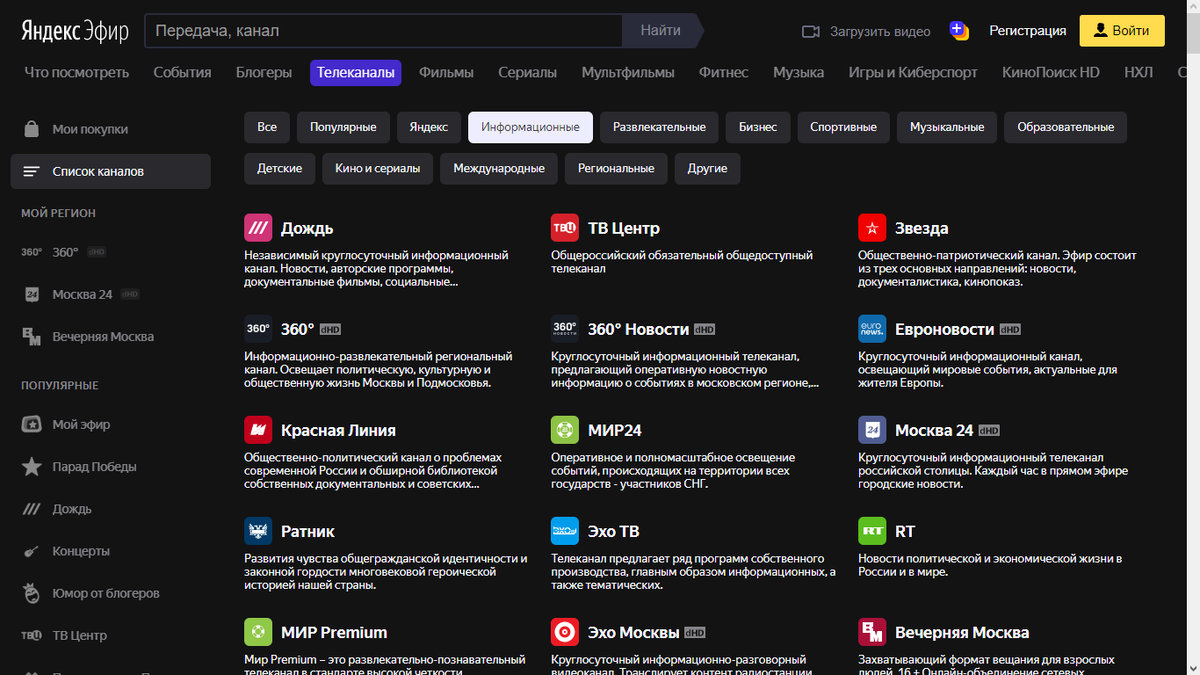The image size is (1200, 675).
Task: Focus the Передача, канал search field
Action: point(384,31)
